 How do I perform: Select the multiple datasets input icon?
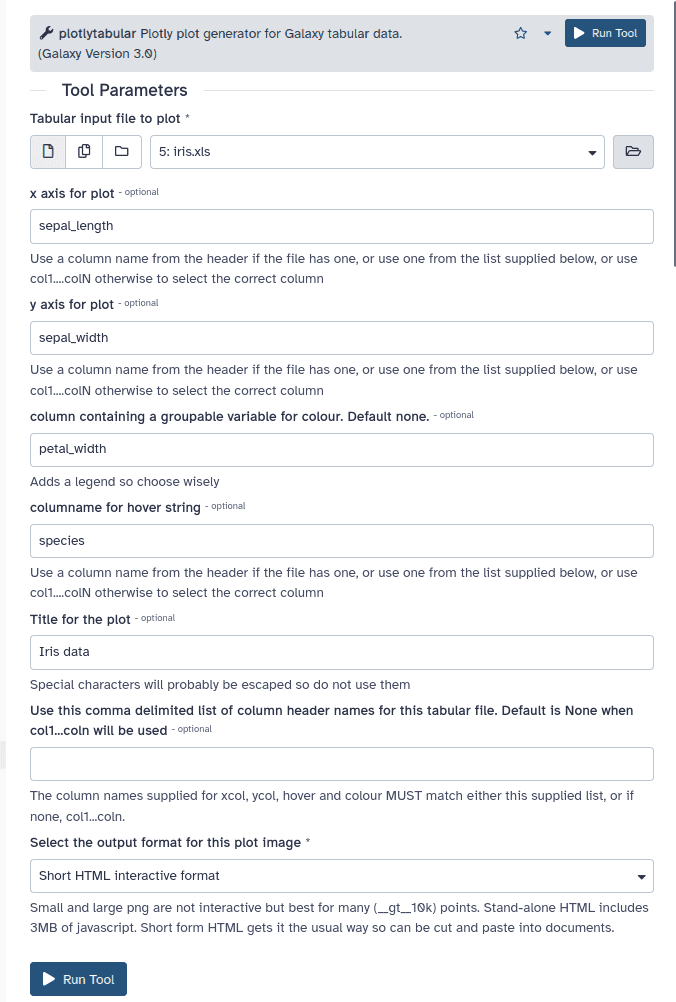pyautogui.click(x=85, y=152)
